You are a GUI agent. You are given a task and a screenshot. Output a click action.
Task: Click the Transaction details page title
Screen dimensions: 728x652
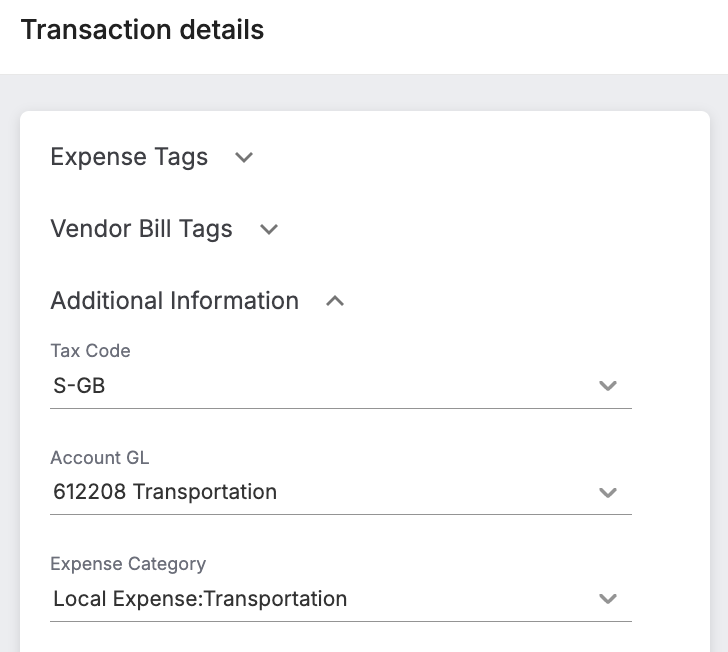pyautogui.click(x=143, y=30)
